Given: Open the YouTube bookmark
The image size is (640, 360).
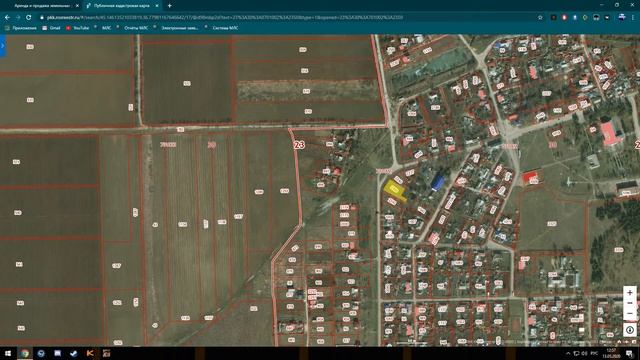Looking at the screenshot, I should pyautogui.click(x=77, y=28).
